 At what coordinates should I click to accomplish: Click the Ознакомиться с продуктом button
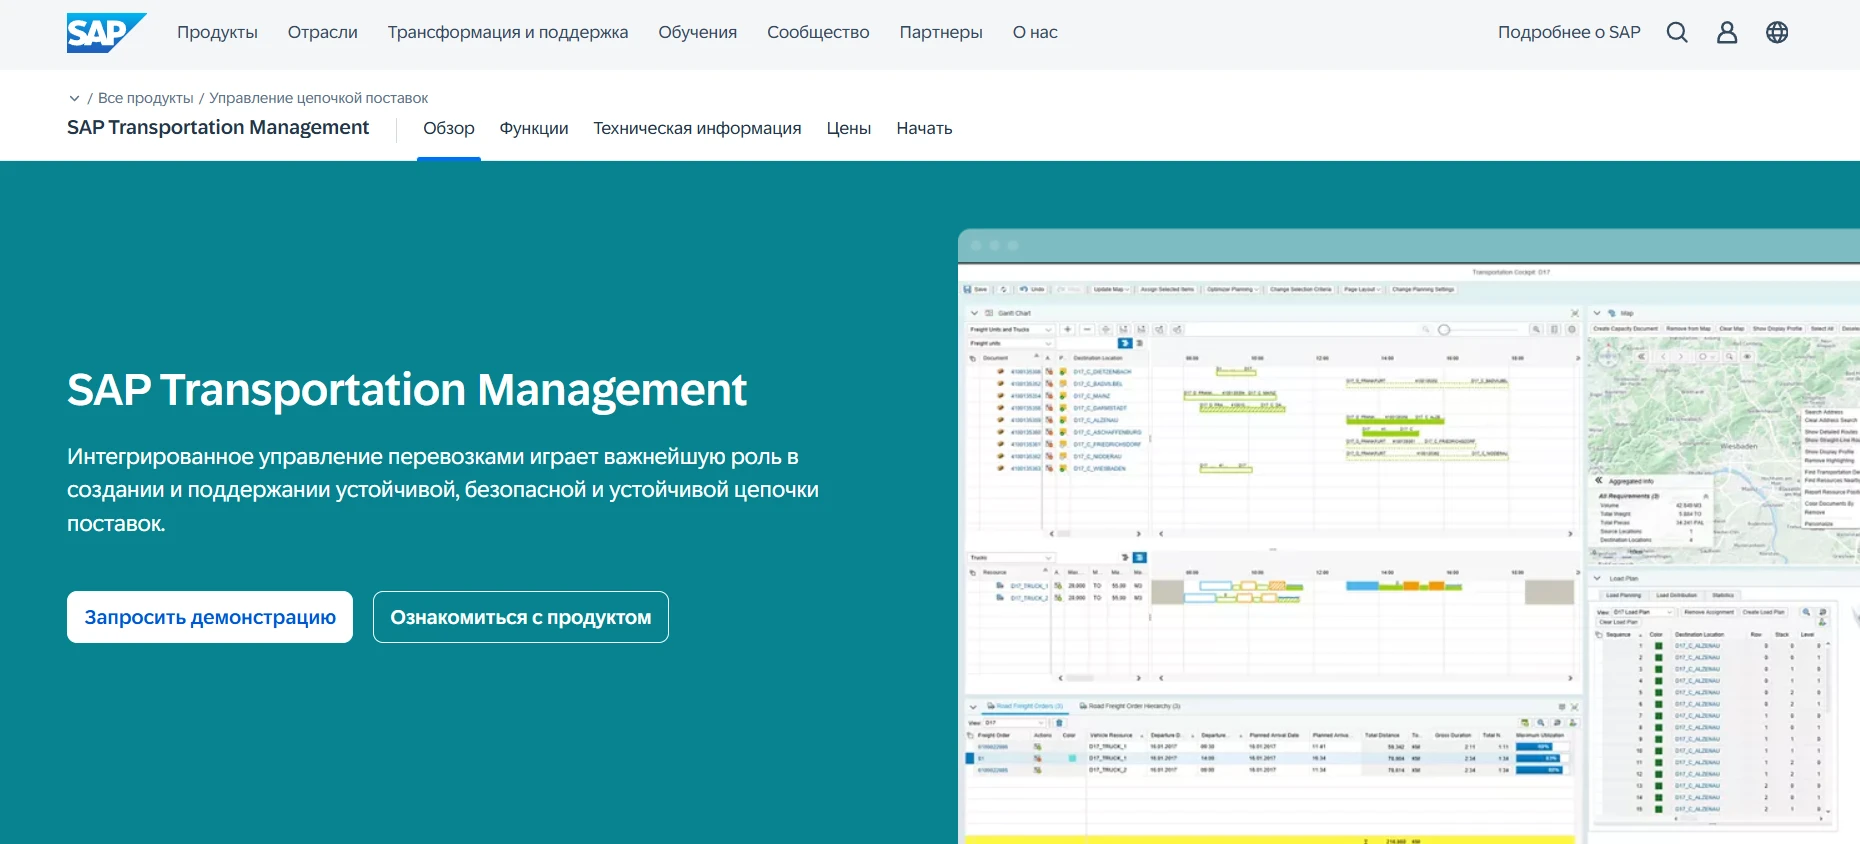point(521,617)
